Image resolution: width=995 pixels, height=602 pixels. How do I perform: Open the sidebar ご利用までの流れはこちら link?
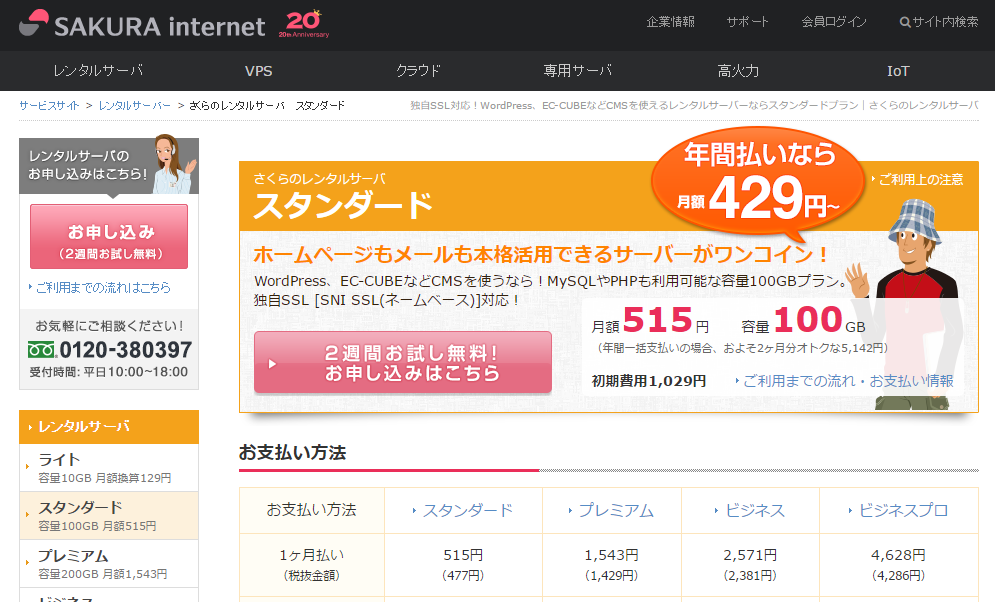coord(103,287)
